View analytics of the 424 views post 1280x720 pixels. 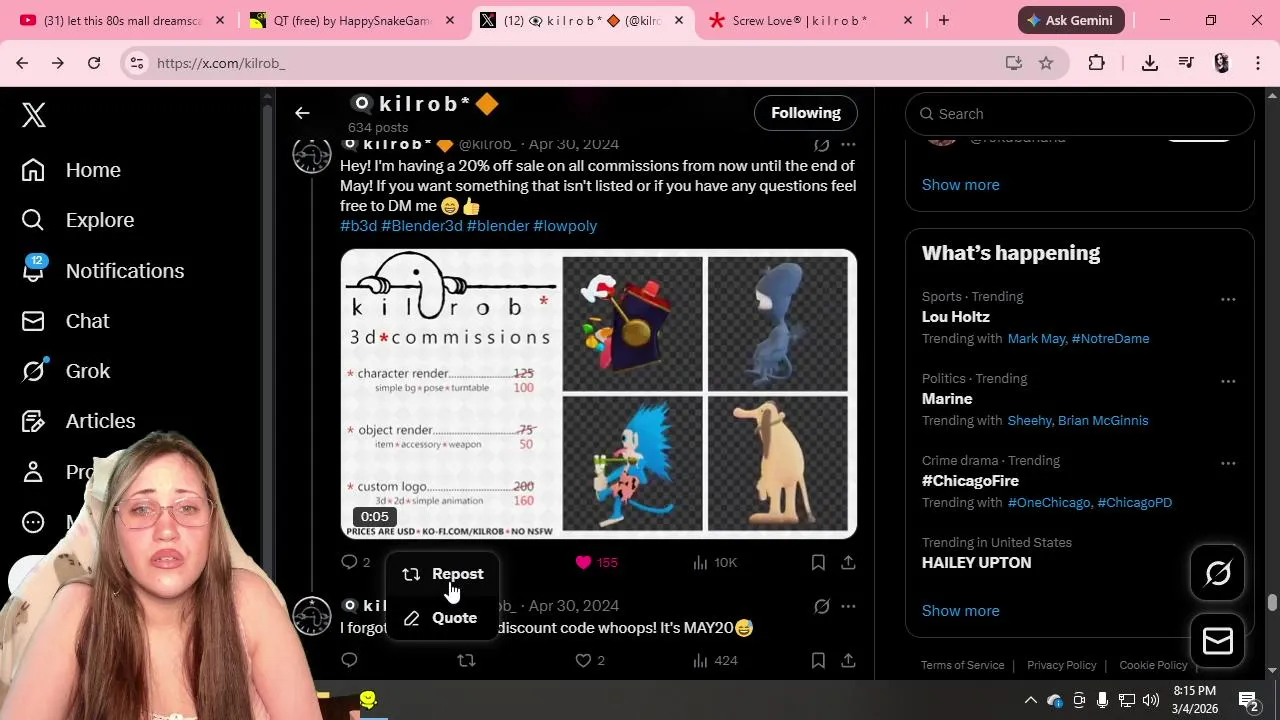[715, 660]
